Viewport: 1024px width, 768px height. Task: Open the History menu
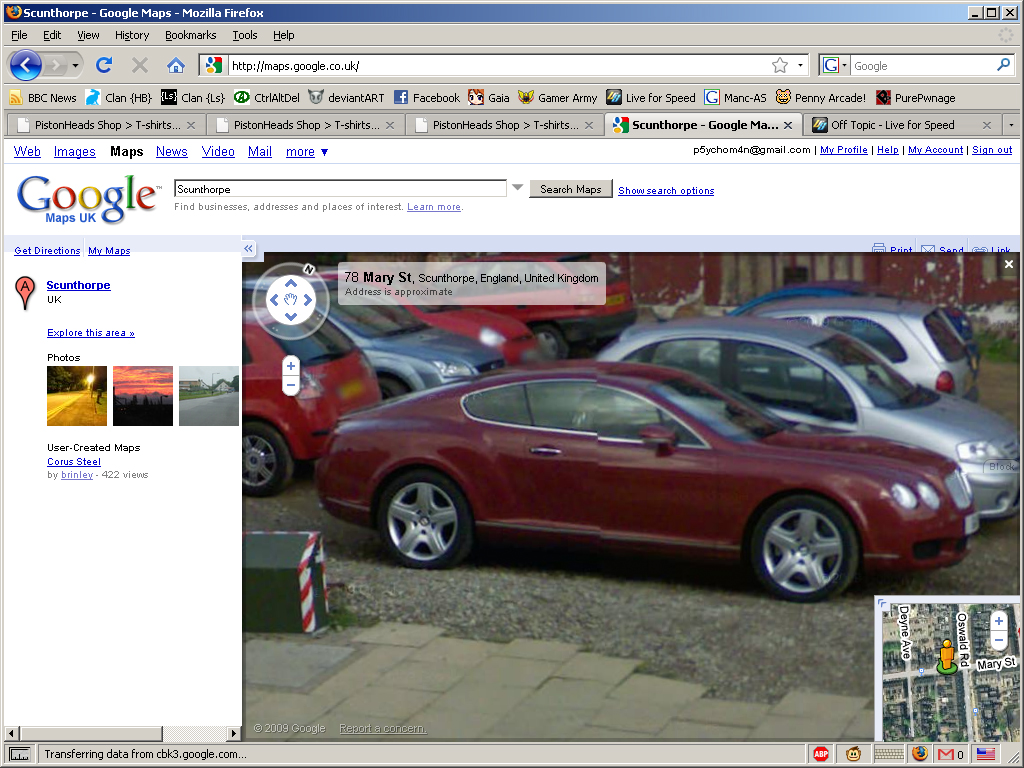coord(132,35)
